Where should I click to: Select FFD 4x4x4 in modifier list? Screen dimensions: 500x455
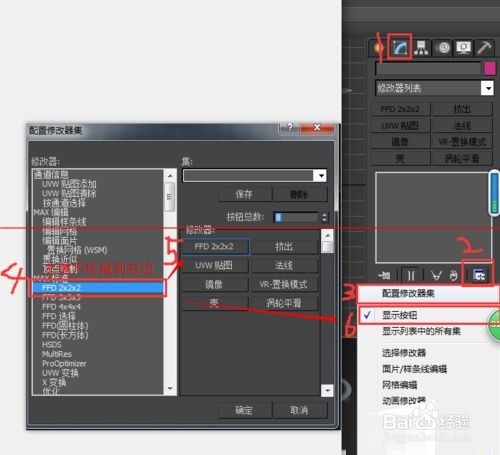click(61, 306)
